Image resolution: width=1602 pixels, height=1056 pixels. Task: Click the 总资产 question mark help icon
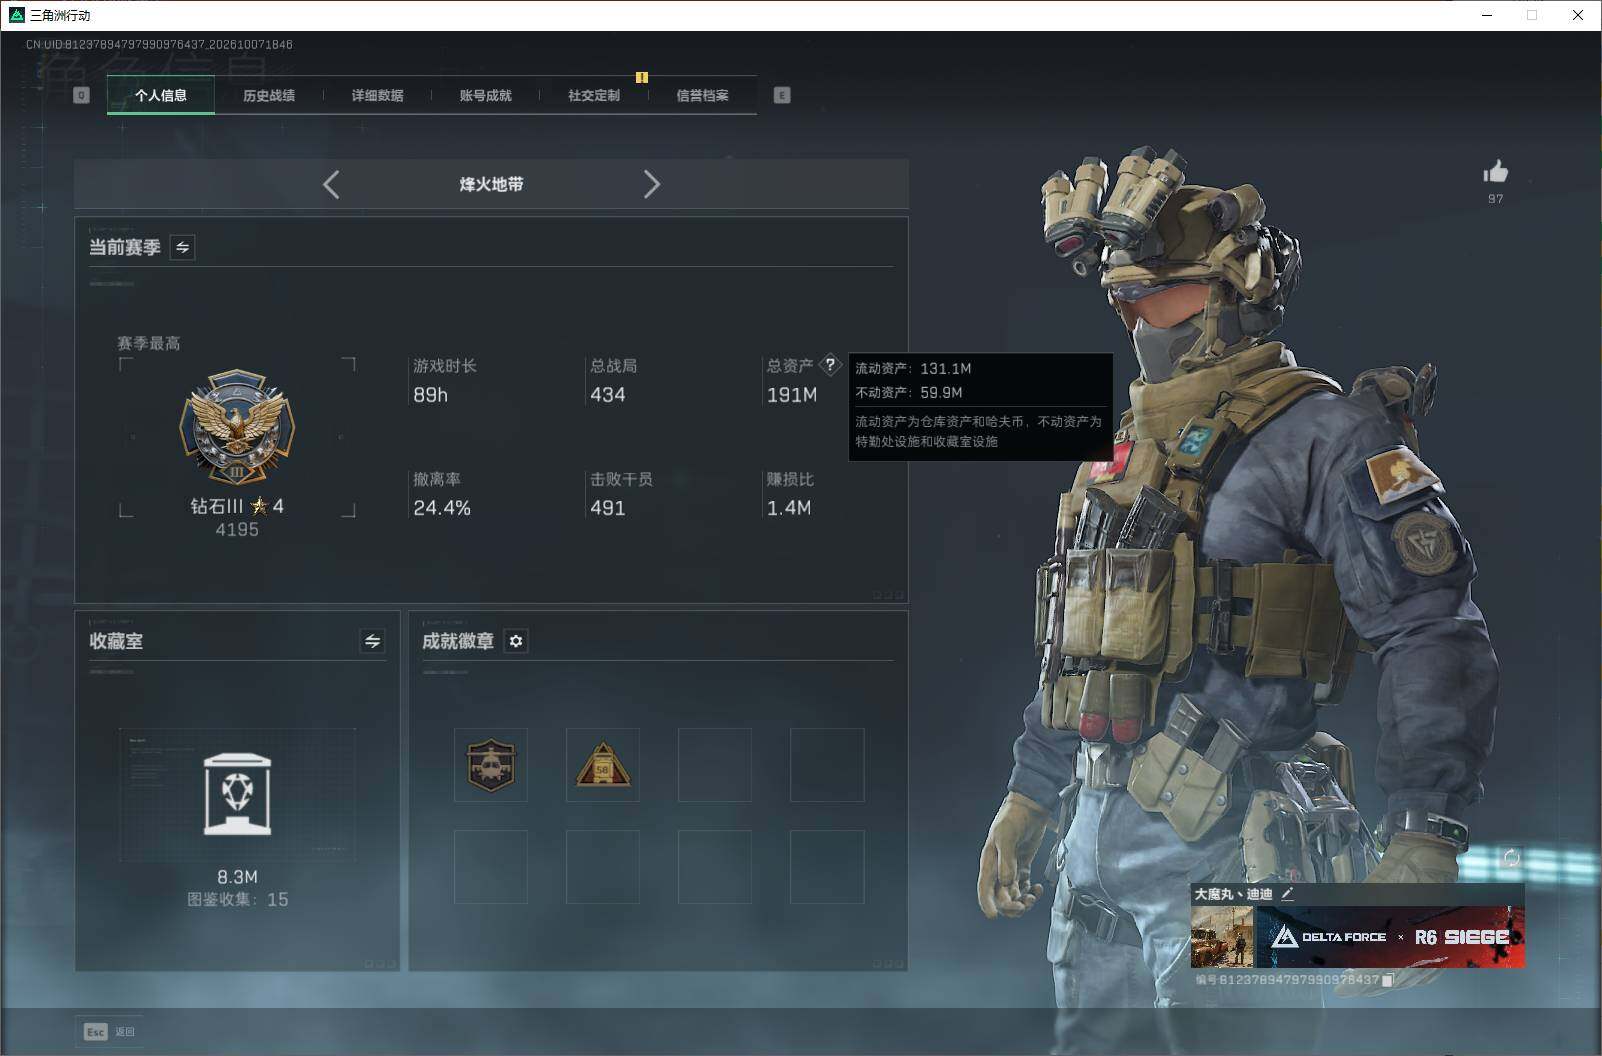pos(830,365)
